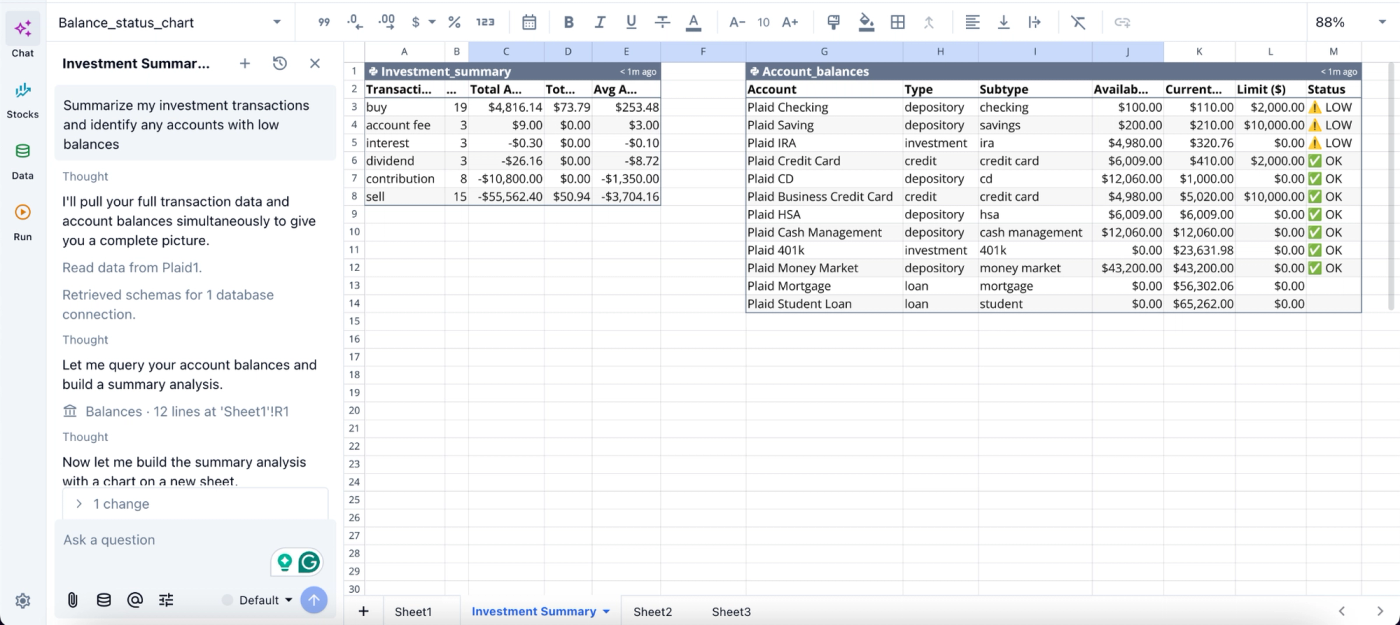
Task: Show previous sheet tabs with left arrow
Action: tap(1342, 611)
